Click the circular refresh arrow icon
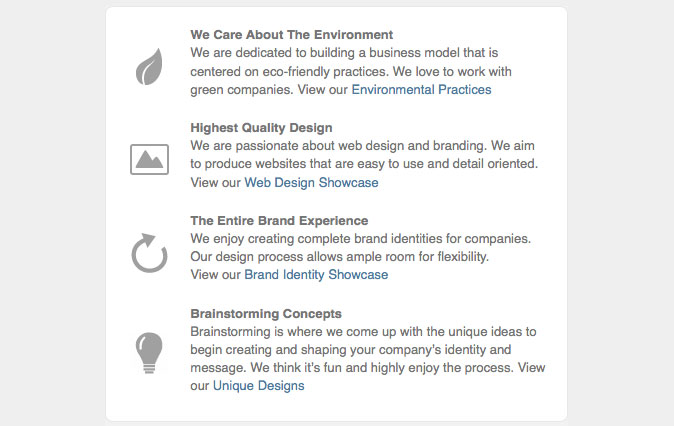 pos(149,253)
